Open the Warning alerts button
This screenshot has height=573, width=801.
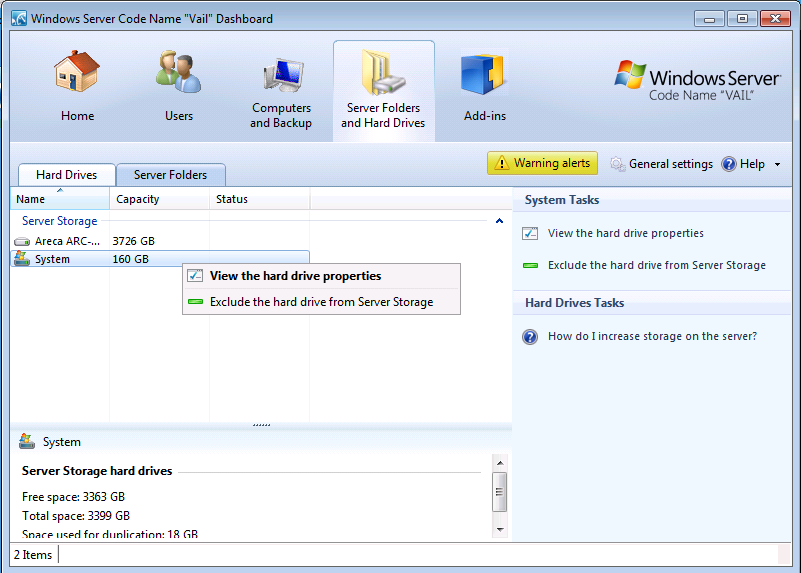click(x=542, y=163)
